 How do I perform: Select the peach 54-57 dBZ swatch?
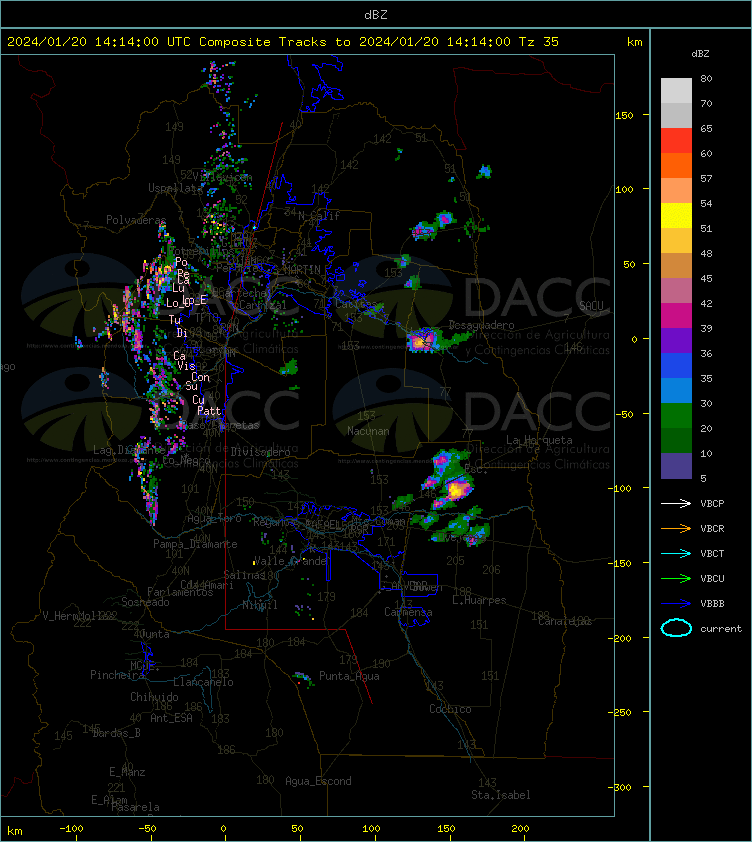pyautogui.click(x=676, y=190)
